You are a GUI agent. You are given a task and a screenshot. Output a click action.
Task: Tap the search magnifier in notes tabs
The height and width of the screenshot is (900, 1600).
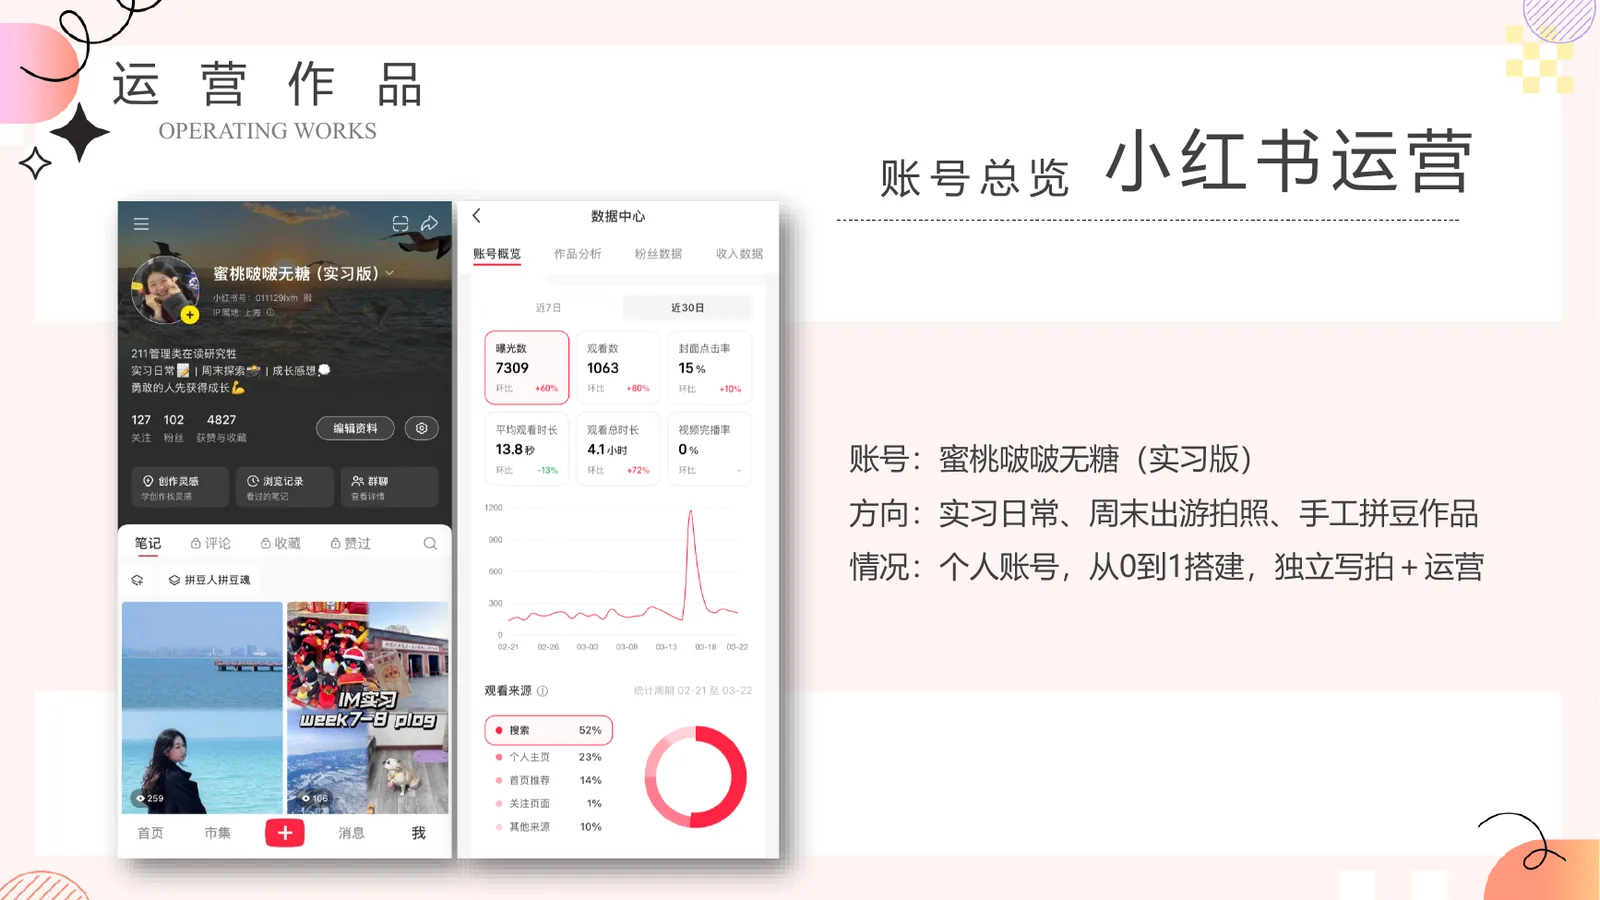pyautogui.click(x=430, y=543)
